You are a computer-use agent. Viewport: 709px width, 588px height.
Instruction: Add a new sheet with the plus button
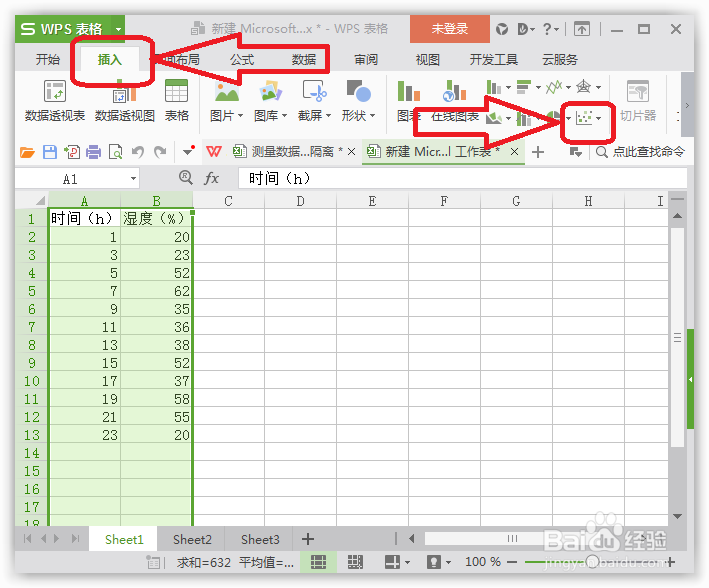pyautogui.click(x=307, y=539)
